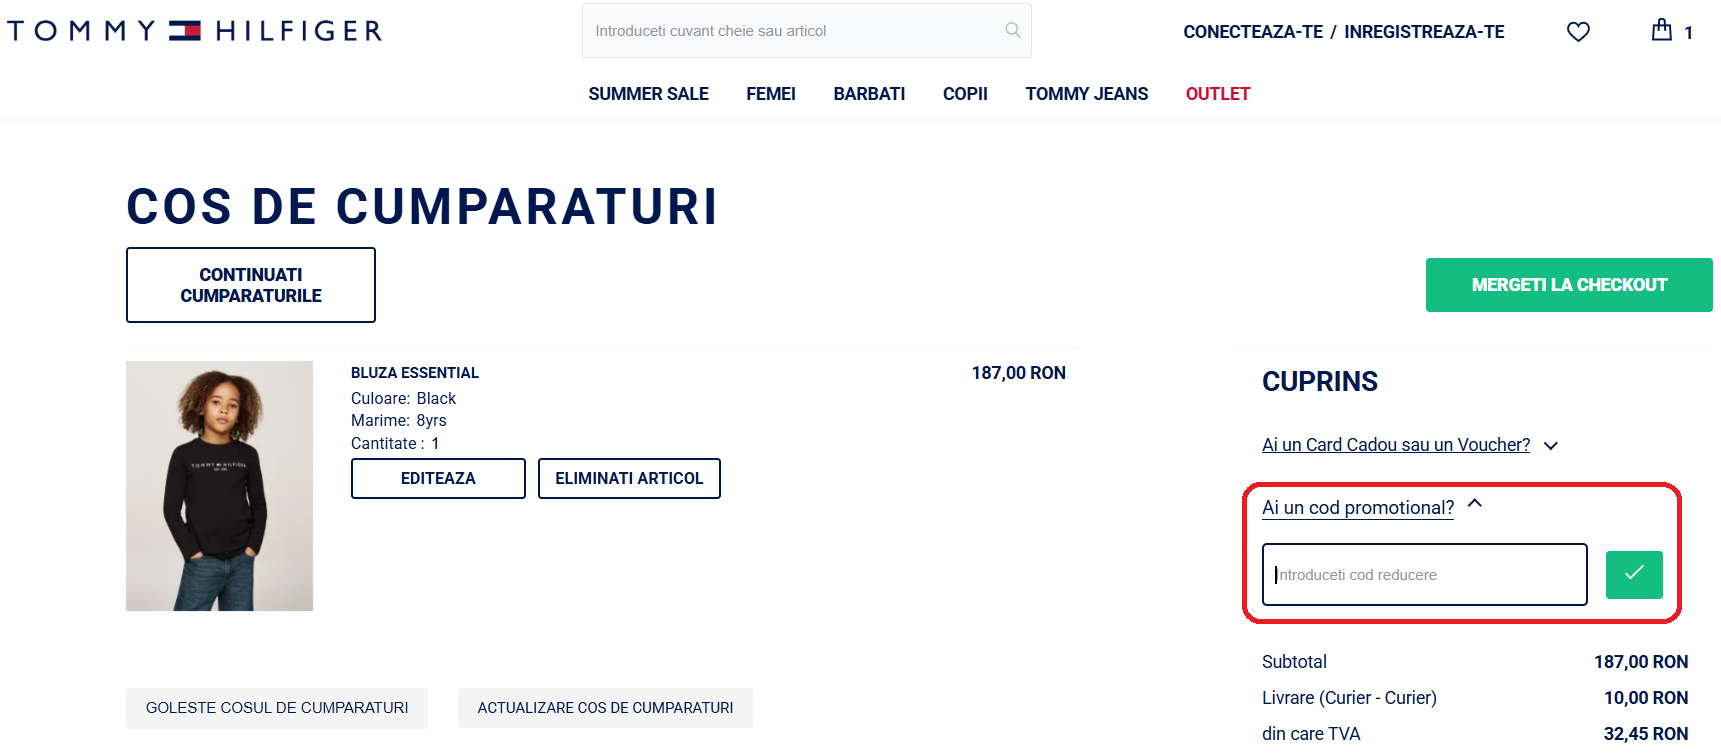
Task: Open the Summer Sale menu
Action: [648, 94]
